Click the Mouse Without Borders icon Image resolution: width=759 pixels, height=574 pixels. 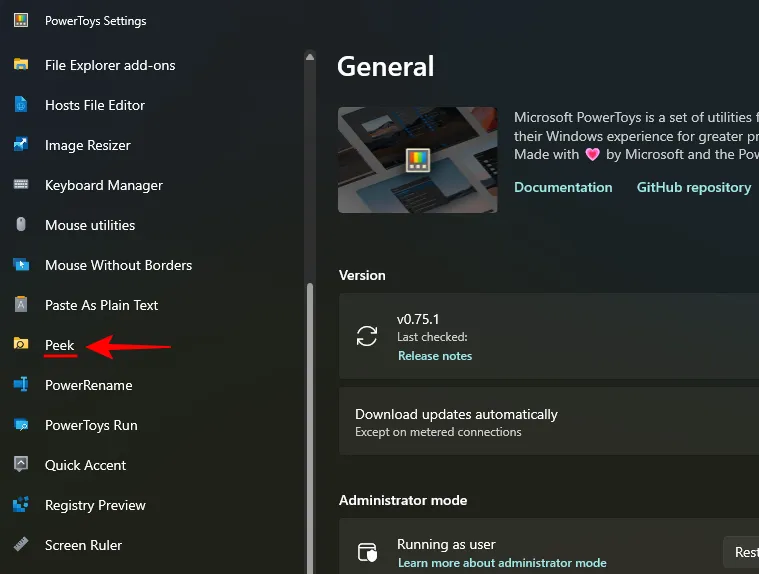point(21,265)
